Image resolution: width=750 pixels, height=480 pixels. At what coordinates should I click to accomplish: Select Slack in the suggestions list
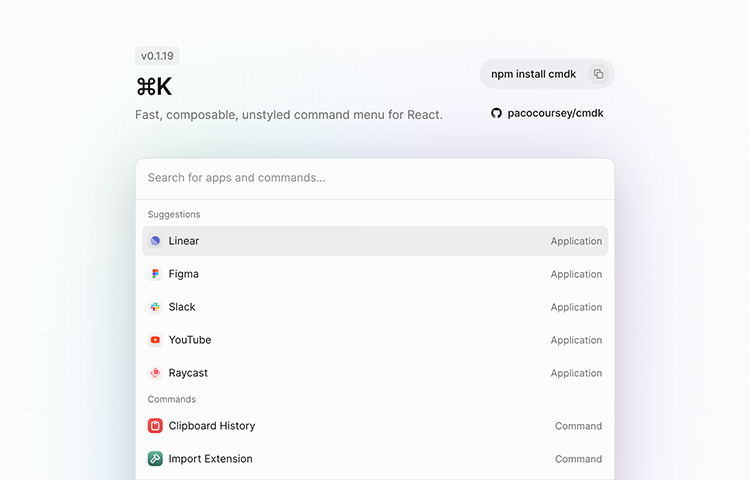point(375,307)
